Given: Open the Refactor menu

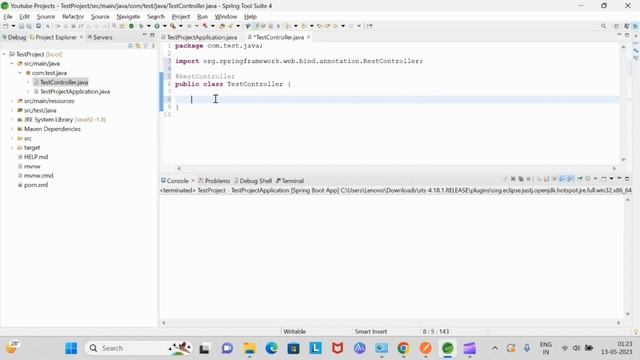Looking at the screenshot, I should point(73,17).
